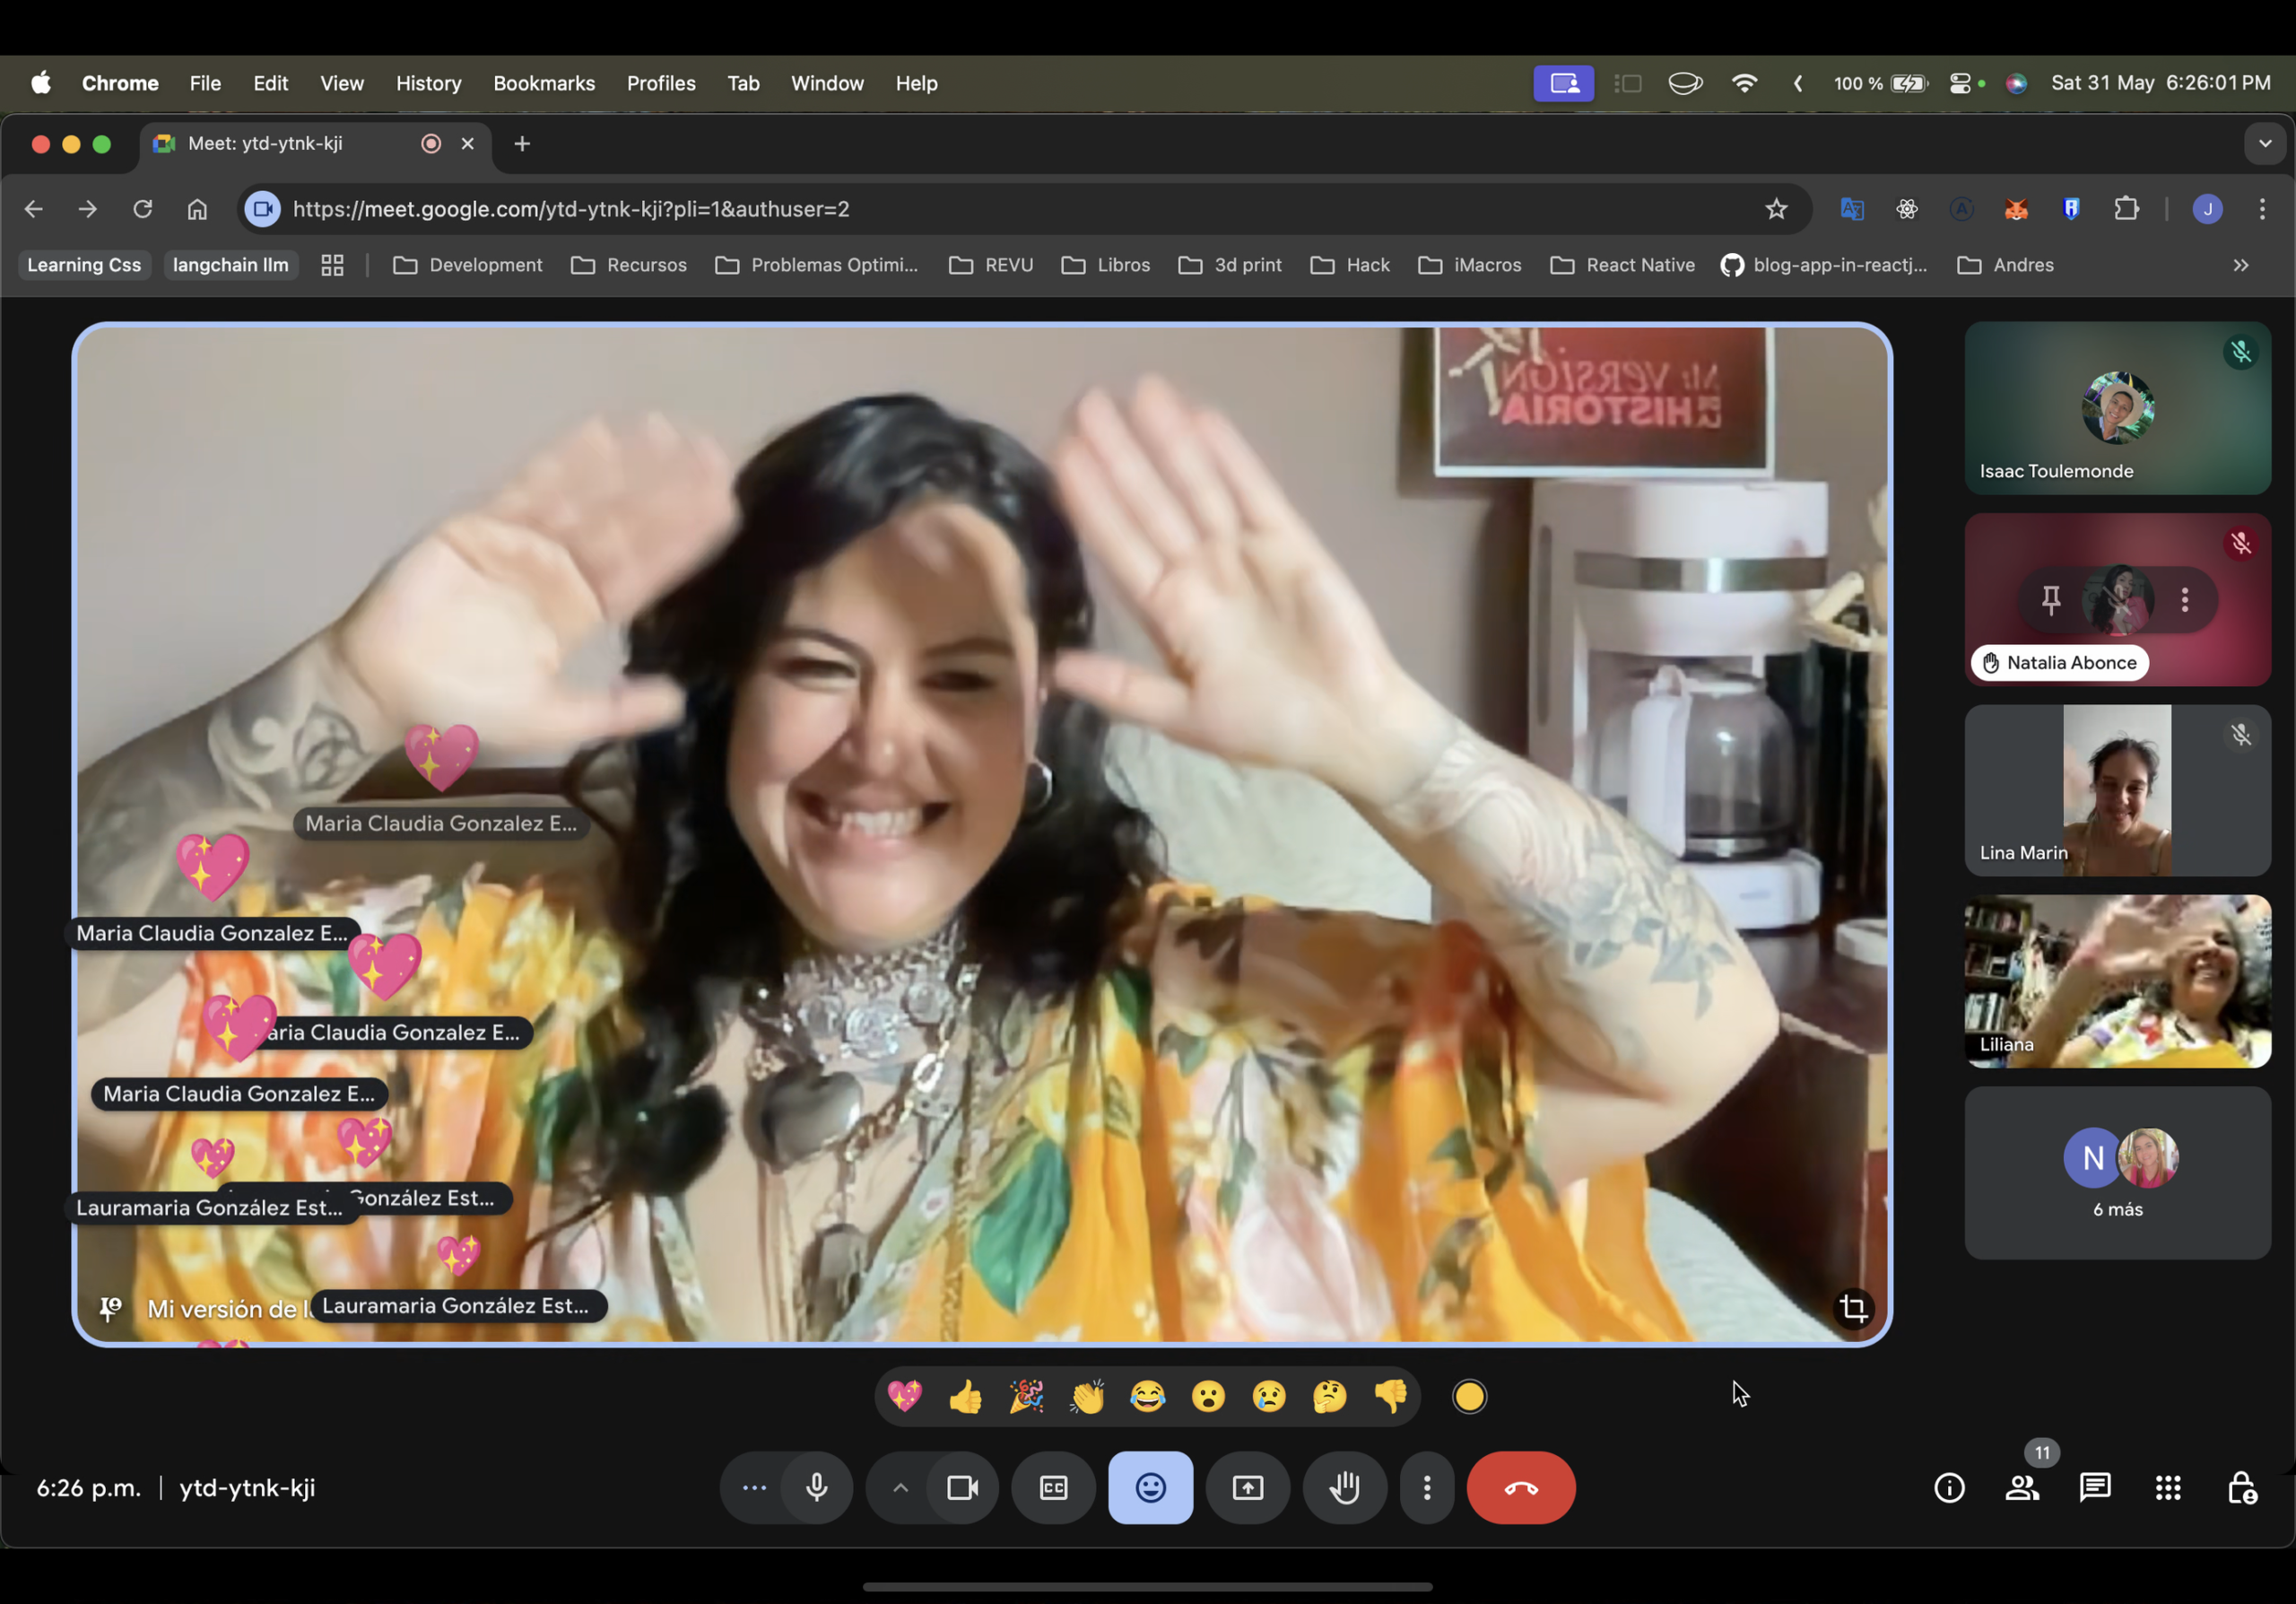The height and width of the screenshot is (1604, 2296).
Task: Click the red leave call button
Action: pyautogui.click(x=1520, y=1487)
